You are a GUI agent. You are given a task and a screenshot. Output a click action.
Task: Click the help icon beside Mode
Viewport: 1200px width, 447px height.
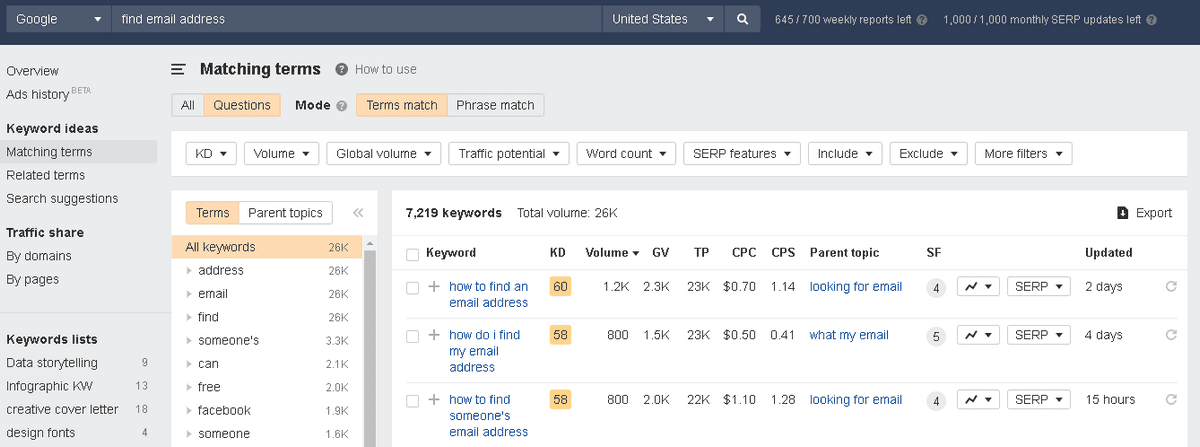(x=342, y=105)
